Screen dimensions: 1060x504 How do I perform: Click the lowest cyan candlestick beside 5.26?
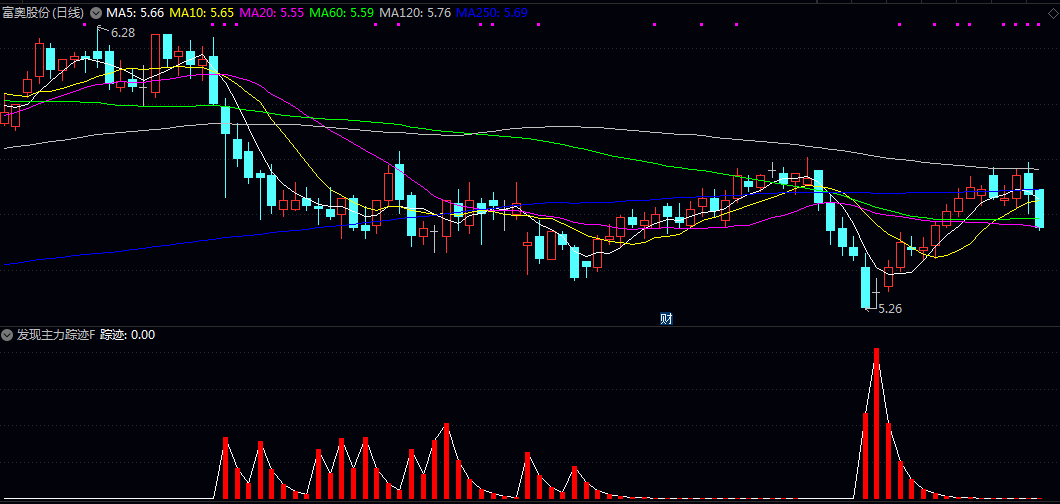(x=866, y=287)
